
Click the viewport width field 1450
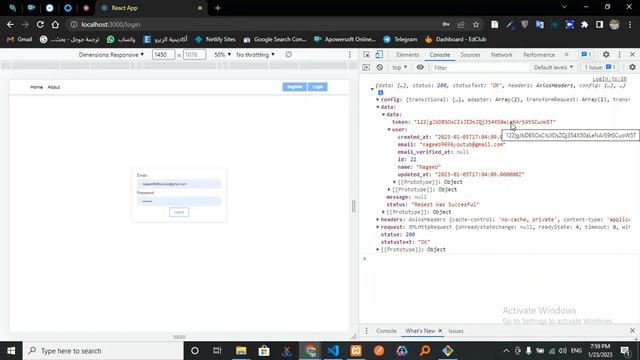[x=163, y=55]
